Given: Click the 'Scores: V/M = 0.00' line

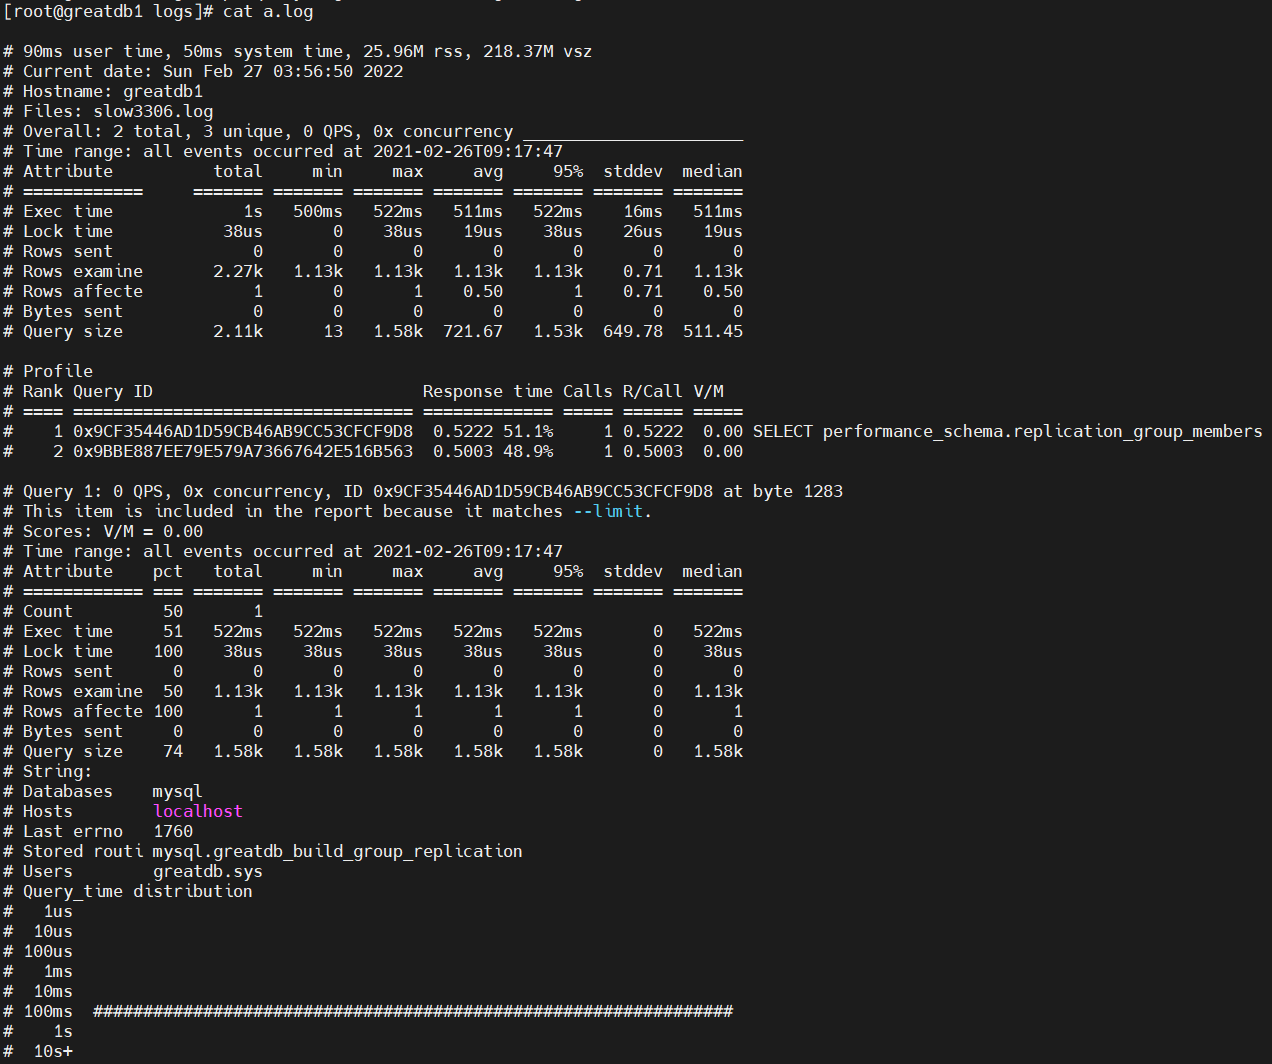Looking at the screenshot, I should click(x=103, y=531).
